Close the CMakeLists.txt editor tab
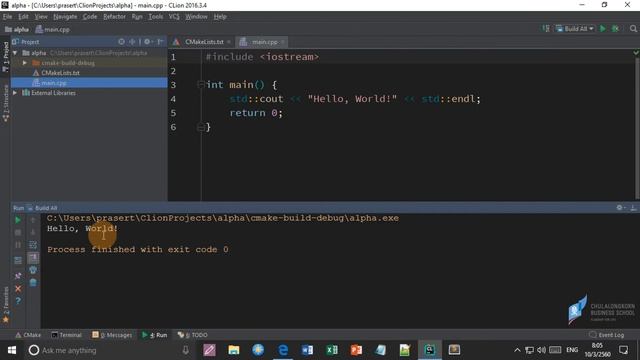This screenshot has width=640, height=360. tap(229, 42)
